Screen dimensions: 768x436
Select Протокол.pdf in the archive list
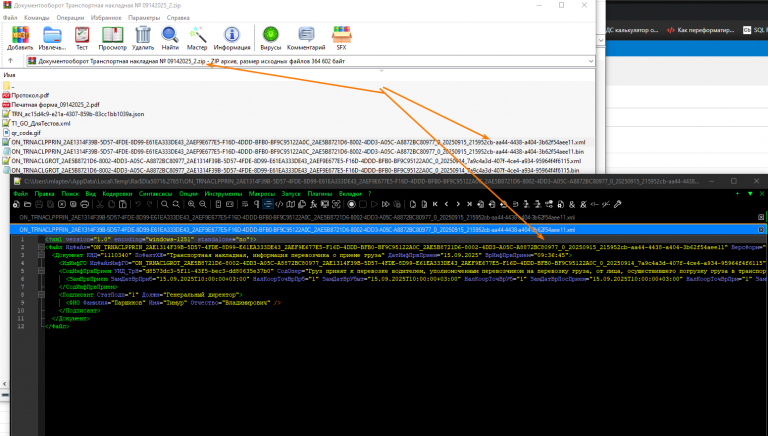26,95
